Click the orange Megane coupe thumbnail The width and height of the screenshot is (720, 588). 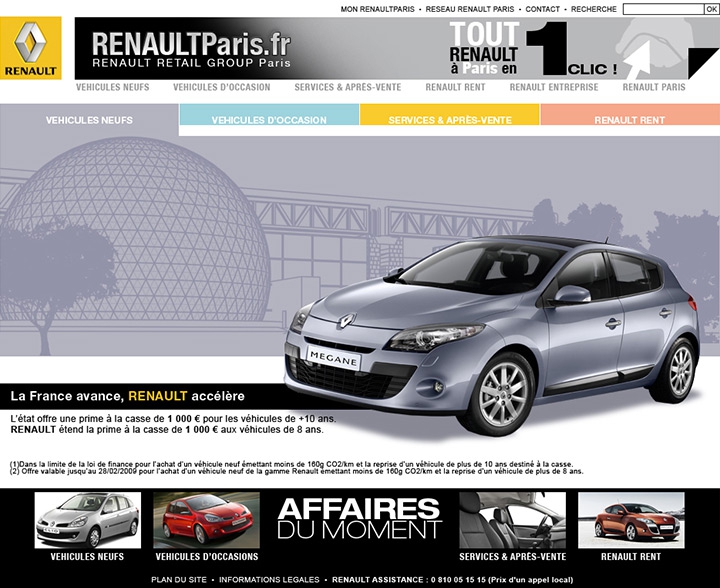coord(631,520)
